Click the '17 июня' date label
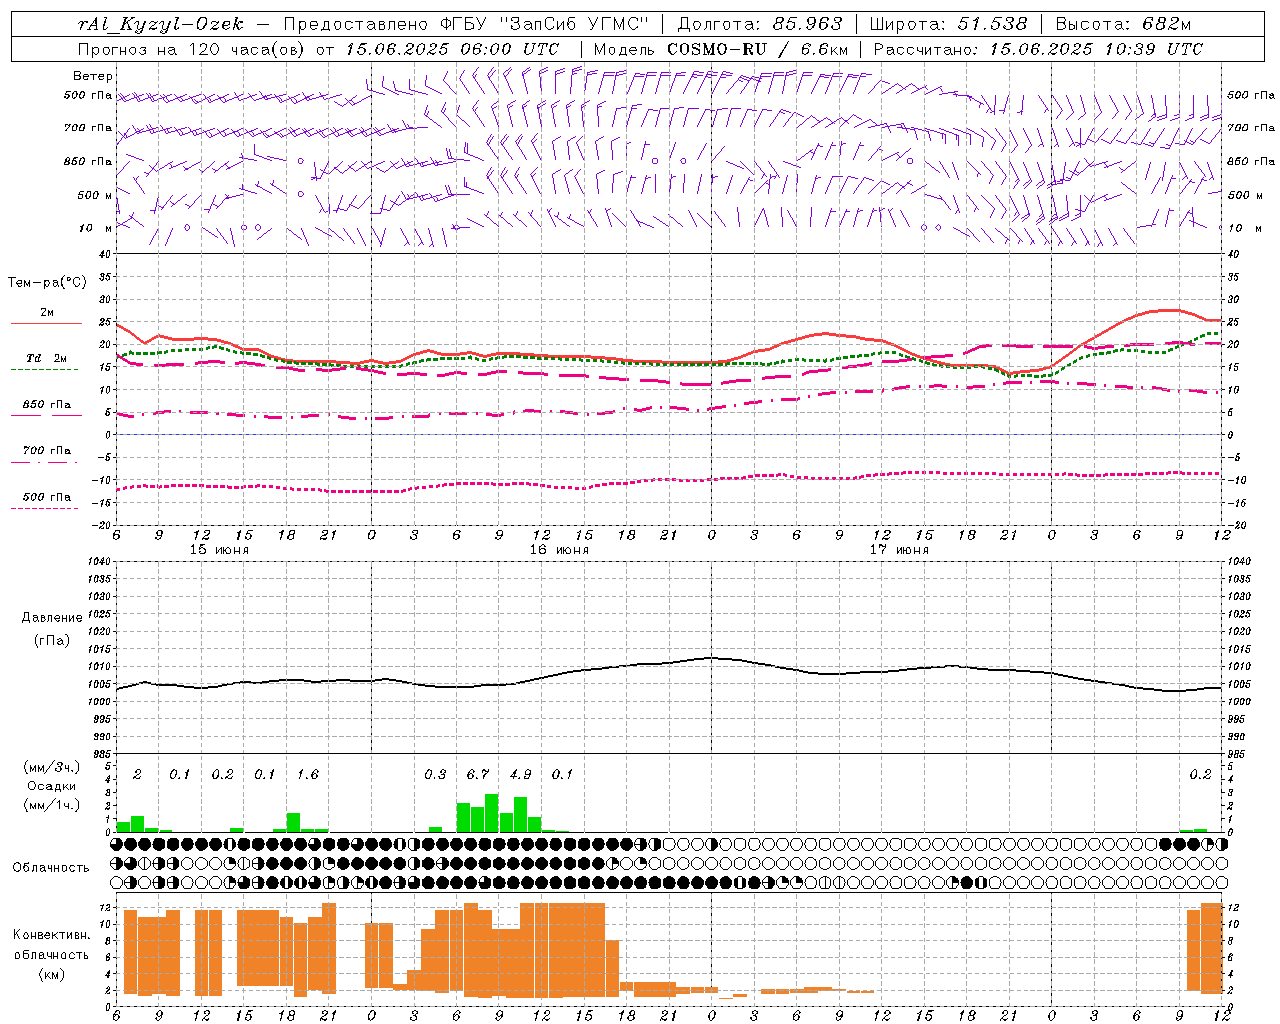 (899, 549)
